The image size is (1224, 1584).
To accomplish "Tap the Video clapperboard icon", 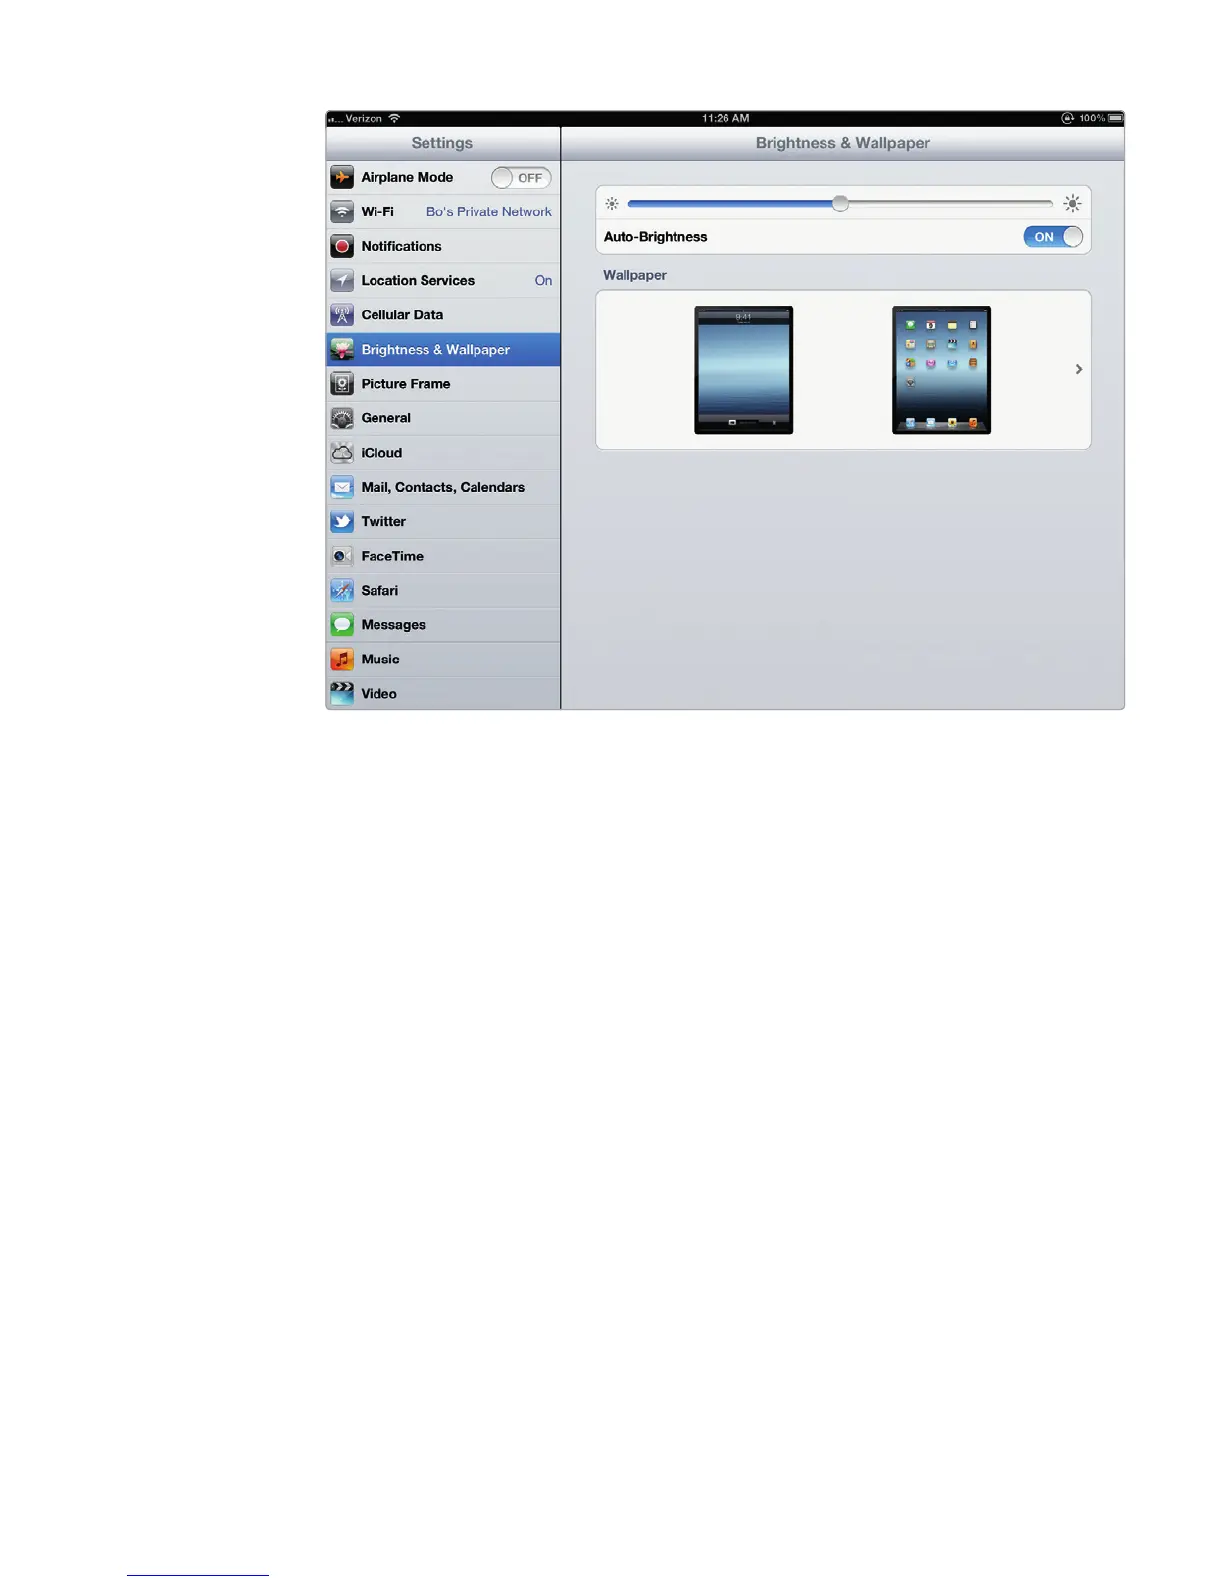I will (342, 693).
